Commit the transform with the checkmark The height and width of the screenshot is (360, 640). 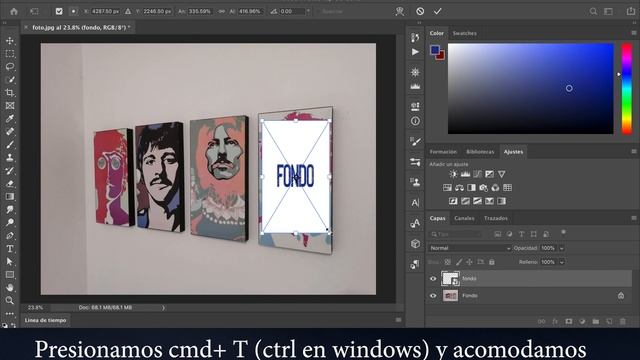(x=438, y=11)
